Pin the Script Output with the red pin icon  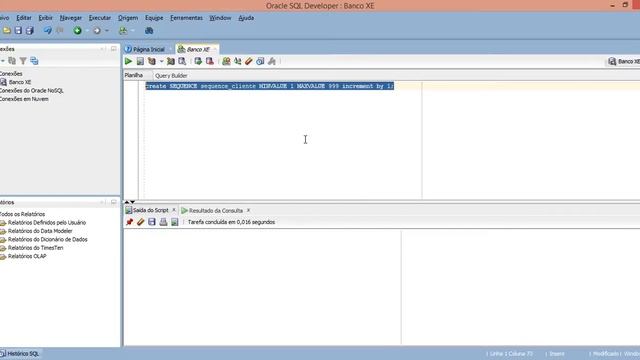click(x=129, y=222)
